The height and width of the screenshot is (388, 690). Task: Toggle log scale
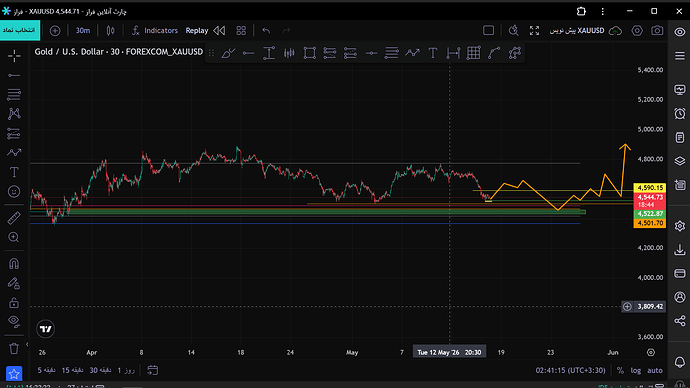coord(635,370)
